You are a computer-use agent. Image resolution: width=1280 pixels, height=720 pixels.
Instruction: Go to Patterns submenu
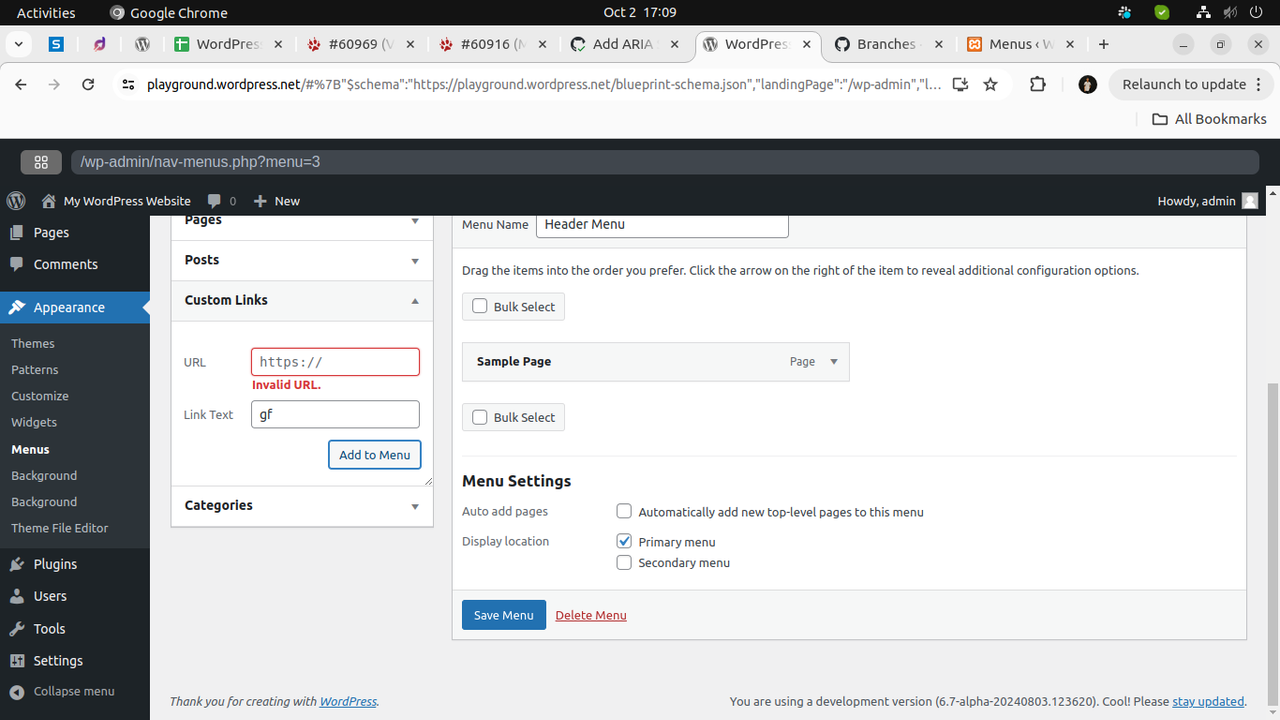click(35, 370)
